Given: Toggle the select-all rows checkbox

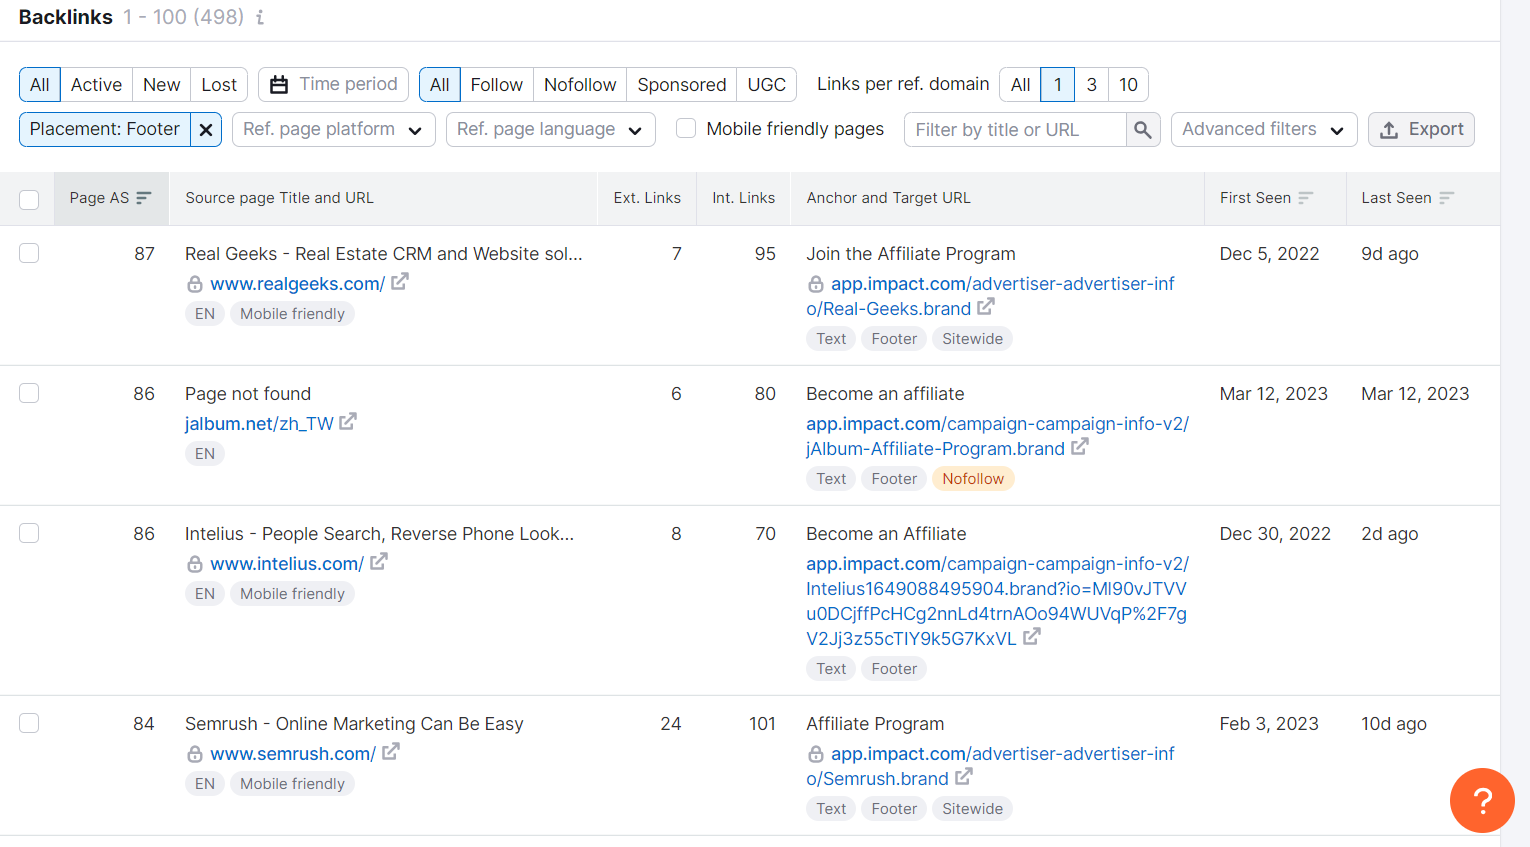Looking at the screenshot, I should click(29, 199).
